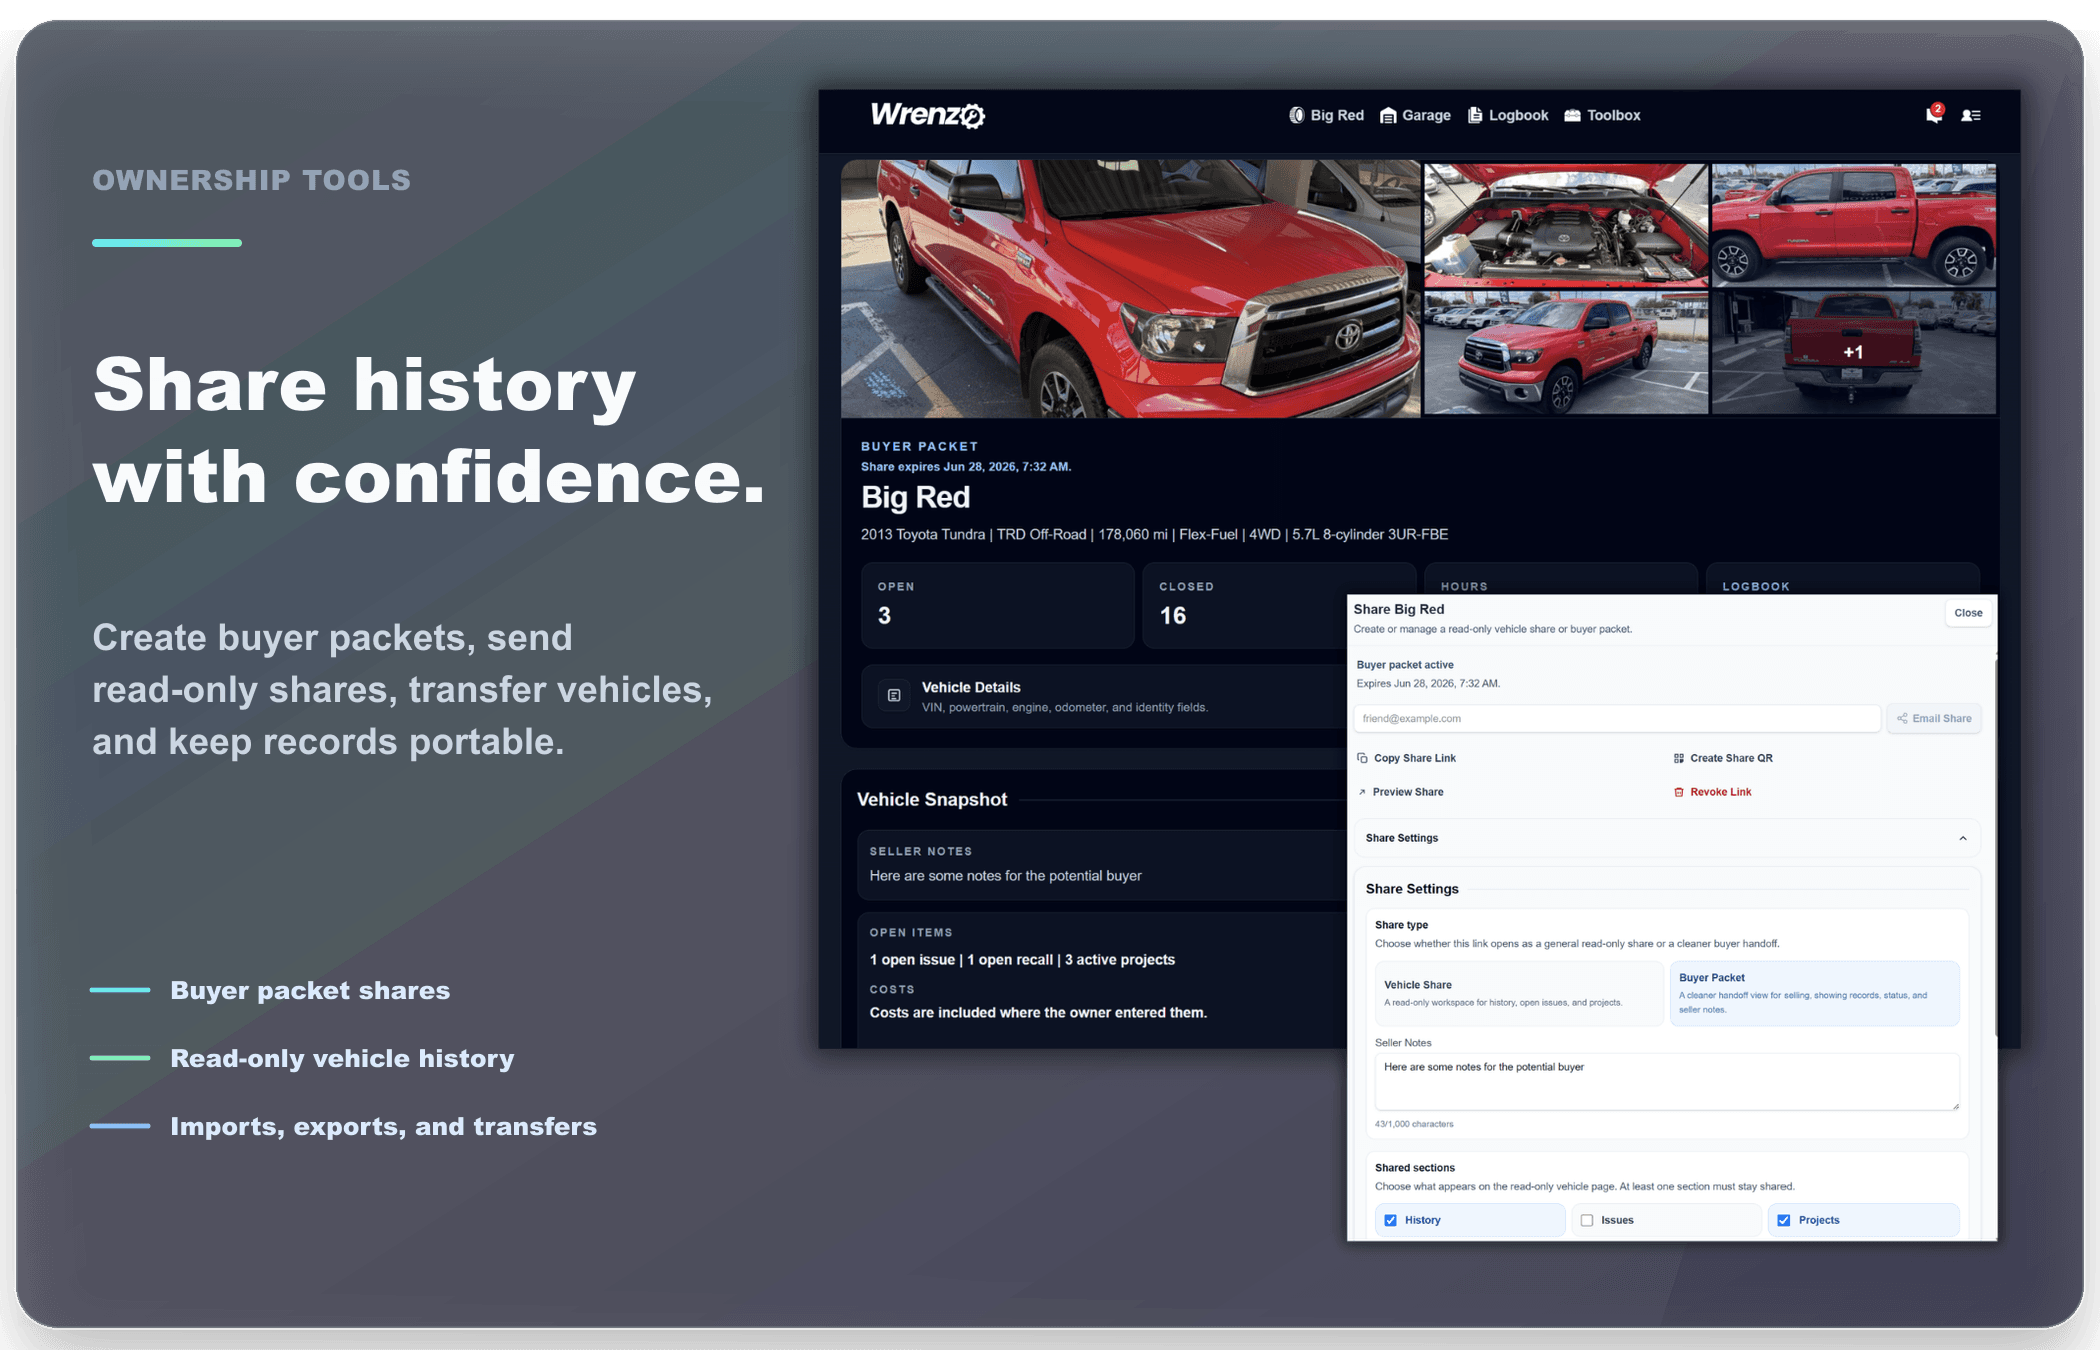Screen dimensions: 2100x1350
Task: Click the CLOSED 16 stat card
Action: coord(1245,605)
